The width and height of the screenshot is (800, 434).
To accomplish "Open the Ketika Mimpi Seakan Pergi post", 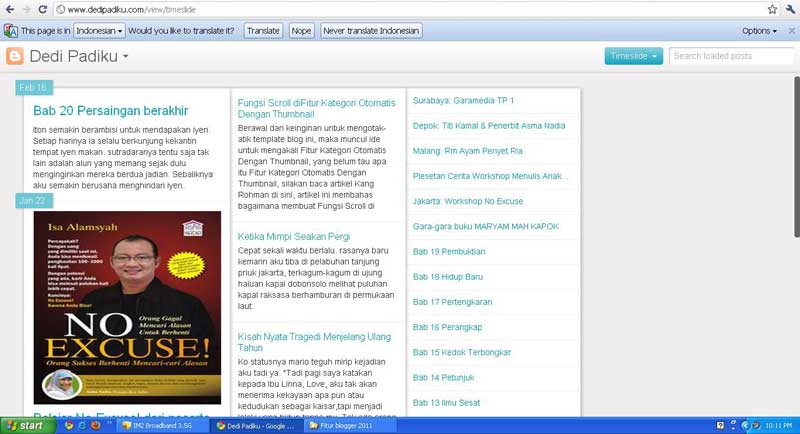I will click(x=294, y=237).
